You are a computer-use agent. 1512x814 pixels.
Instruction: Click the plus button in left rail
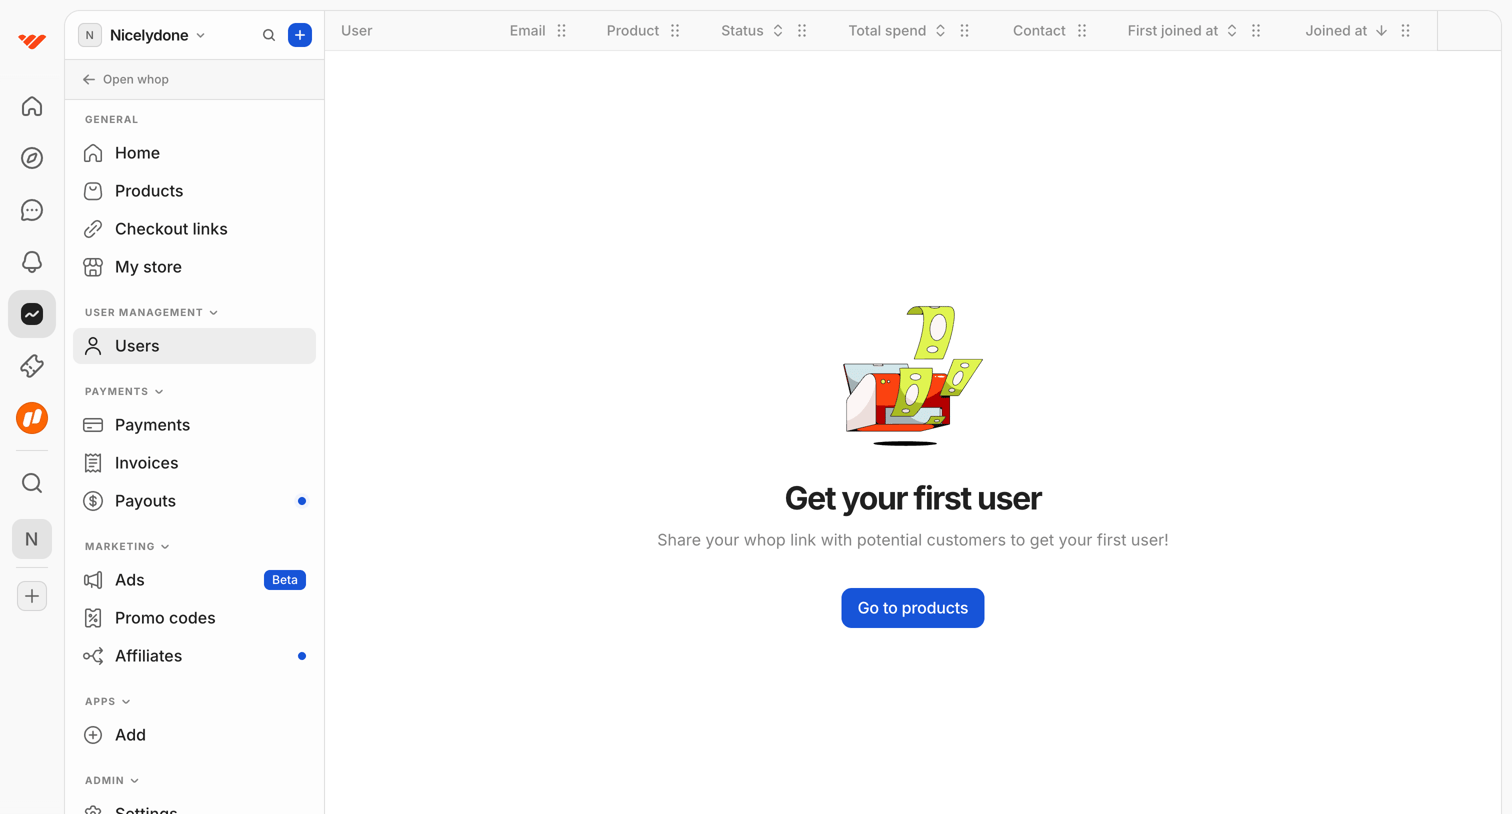[x=32, y=596]
